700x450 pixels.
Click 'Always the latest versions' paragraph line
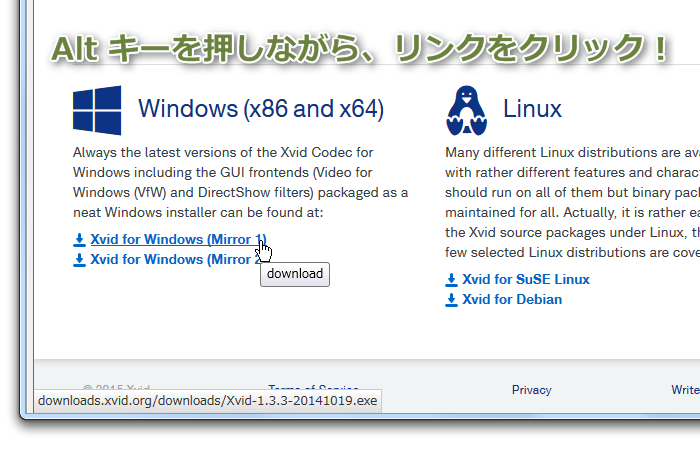point(223,153)
